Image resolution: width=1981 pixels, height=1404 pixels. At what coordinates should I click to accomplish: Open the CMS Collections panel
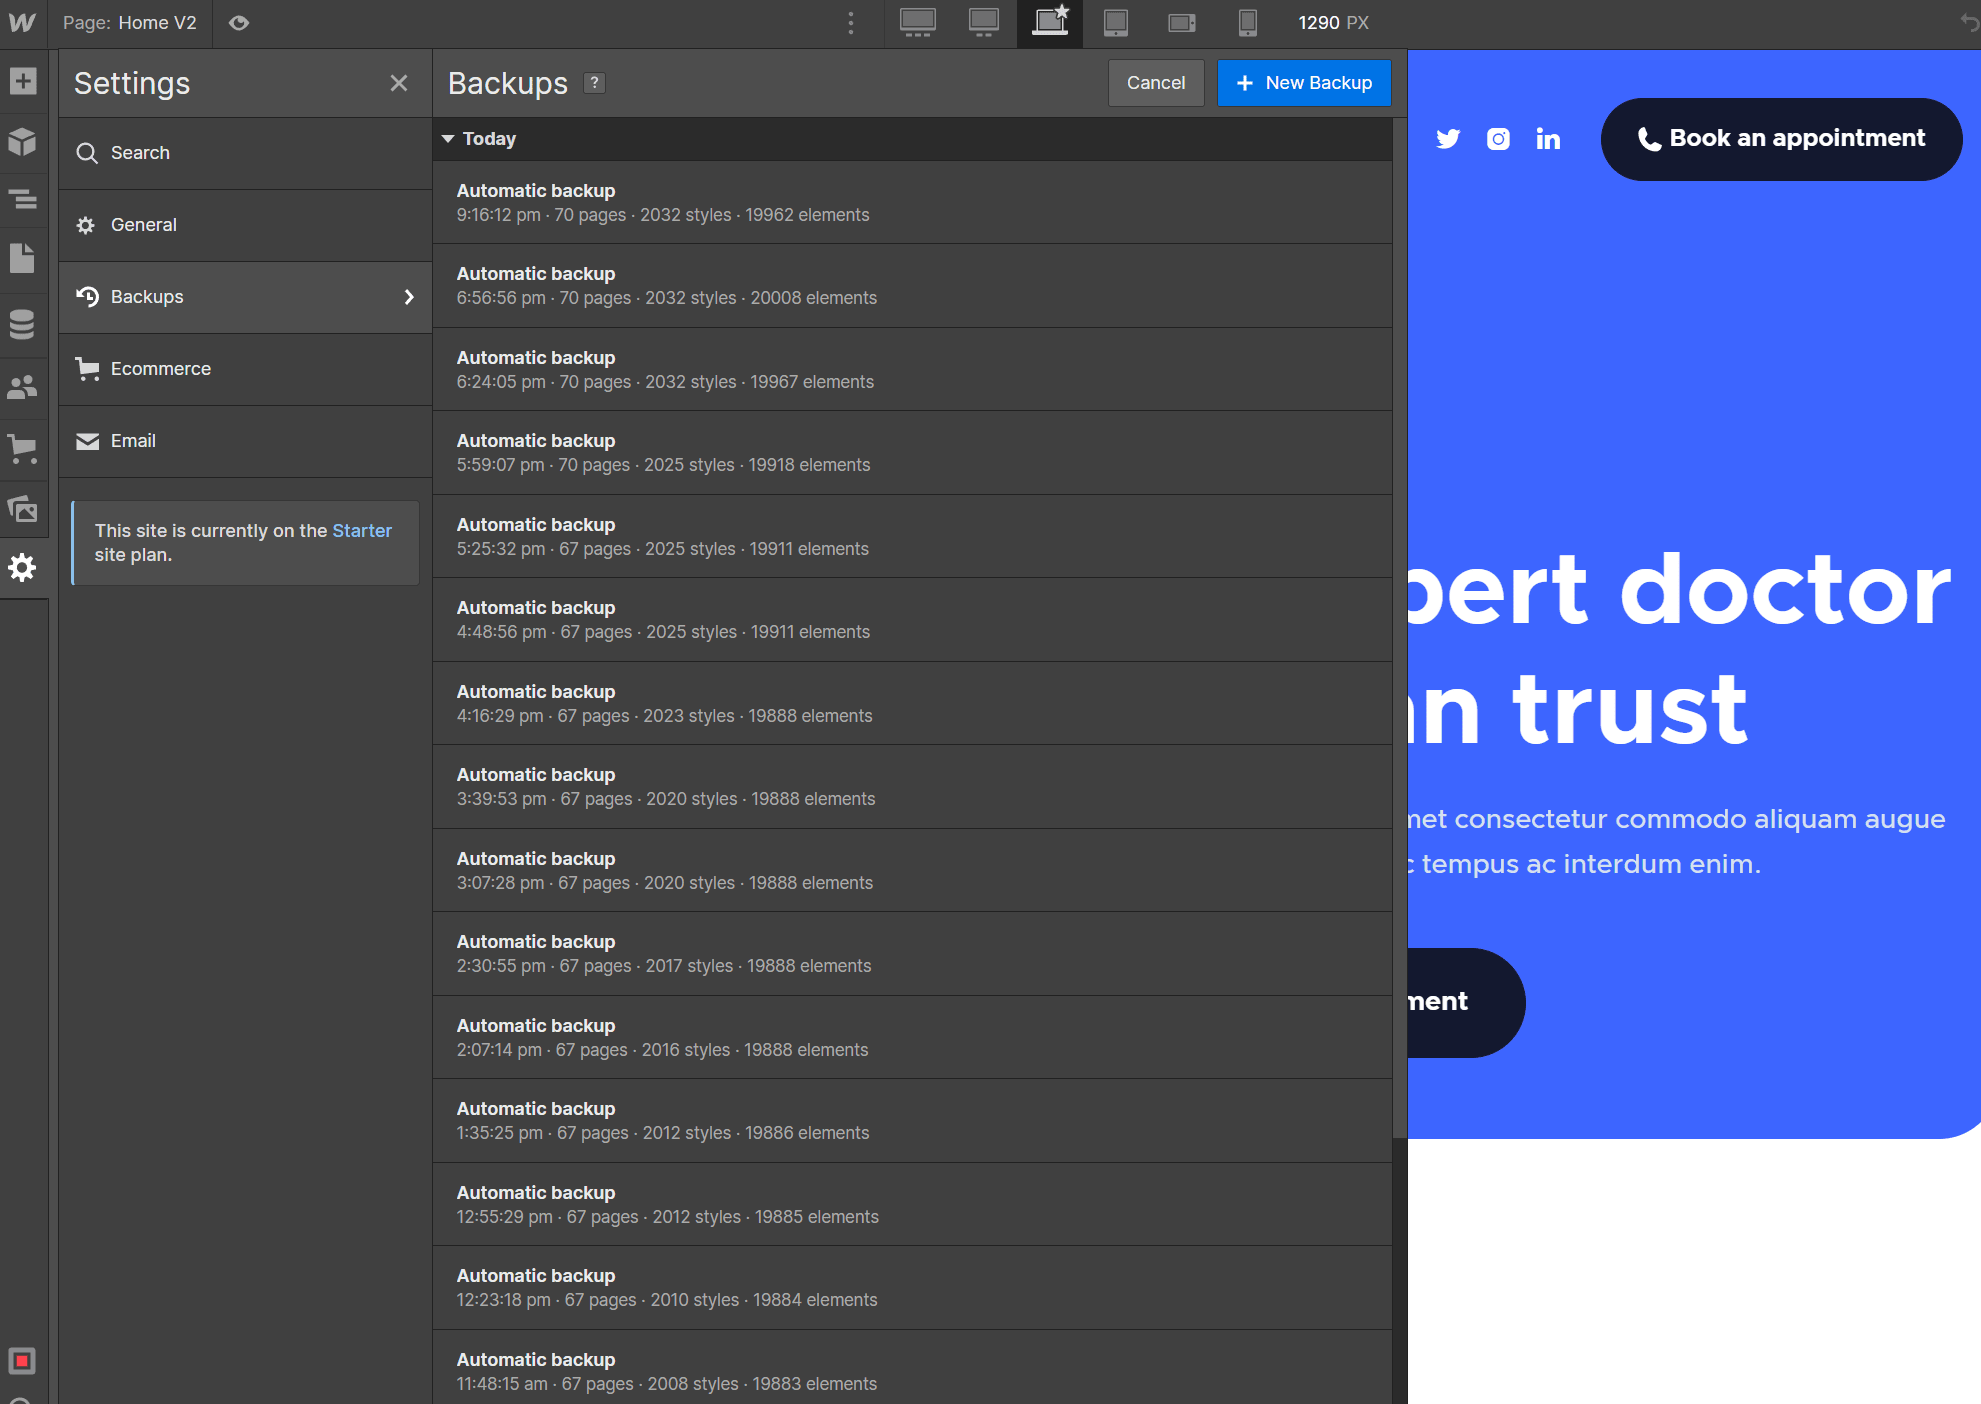[22, 324]
